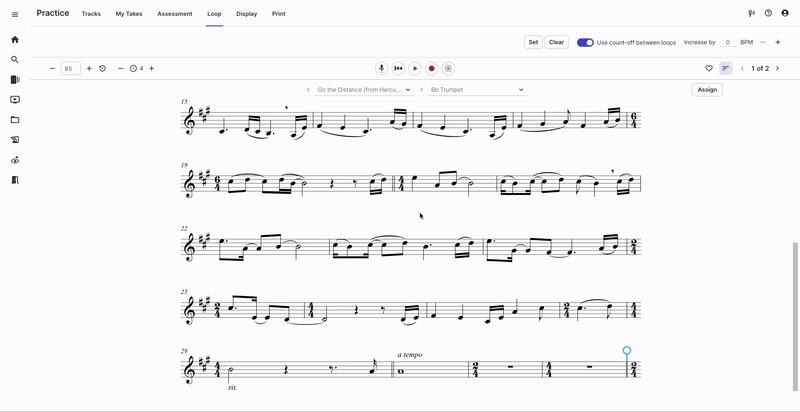Viewport: 800px width, 412px height.
Task: Click measure number 19 in the score
Action: (184, 165)
